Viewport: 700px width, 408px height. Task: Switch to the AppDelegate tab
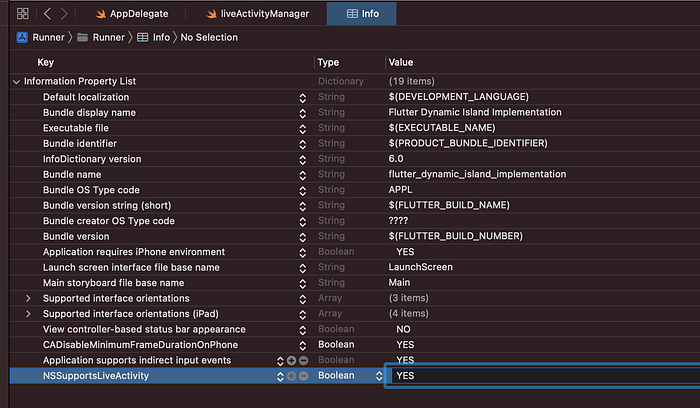point(132,14)
